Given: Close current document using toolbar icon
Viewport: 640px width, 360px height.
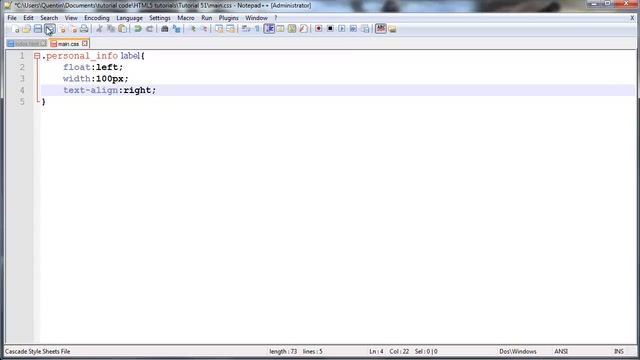Looking at the screenshot, I should (x=62, y=29).
